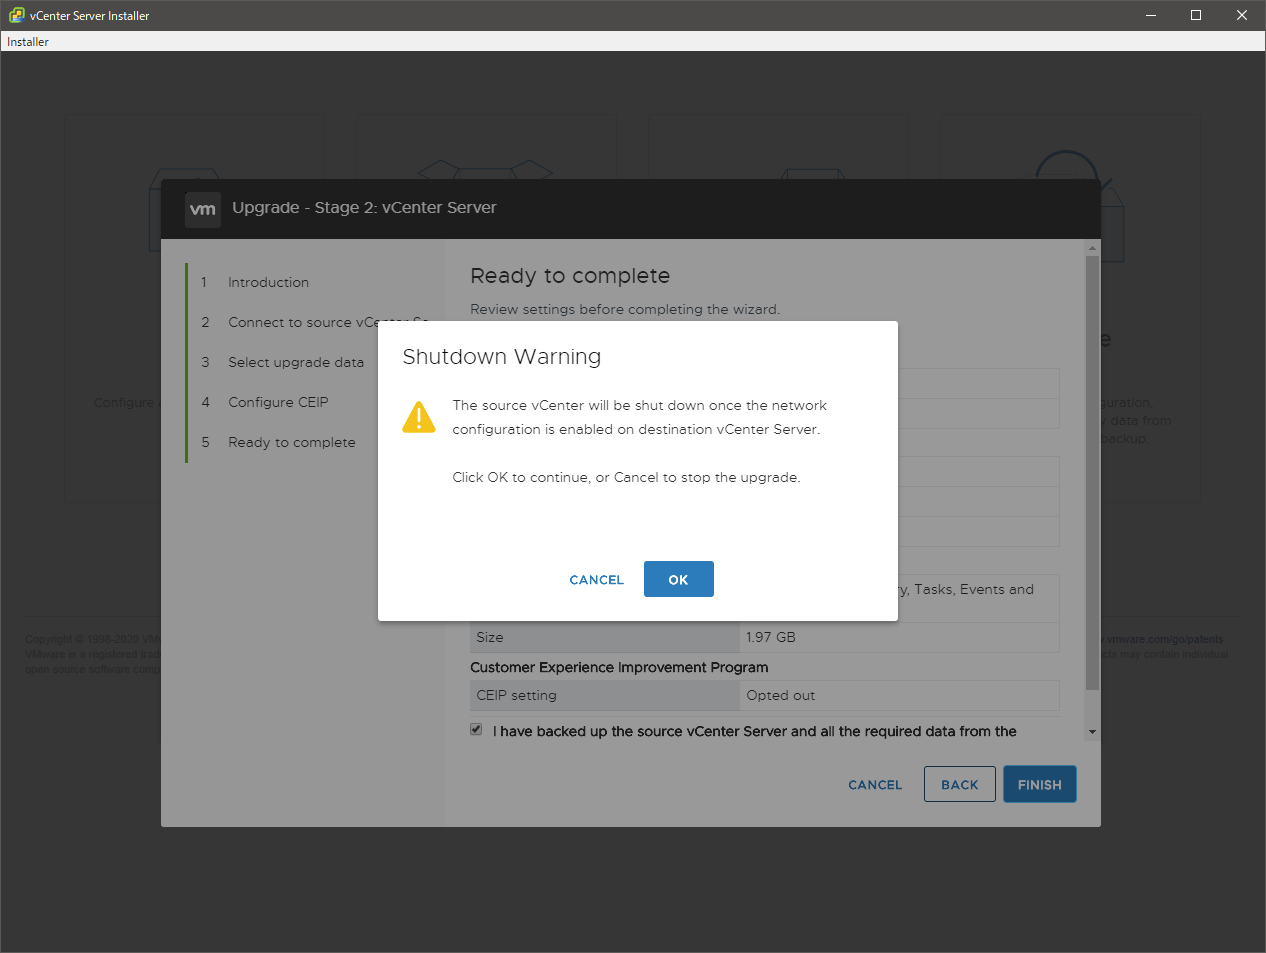Maximize the installer window

tap(1196, 15)
